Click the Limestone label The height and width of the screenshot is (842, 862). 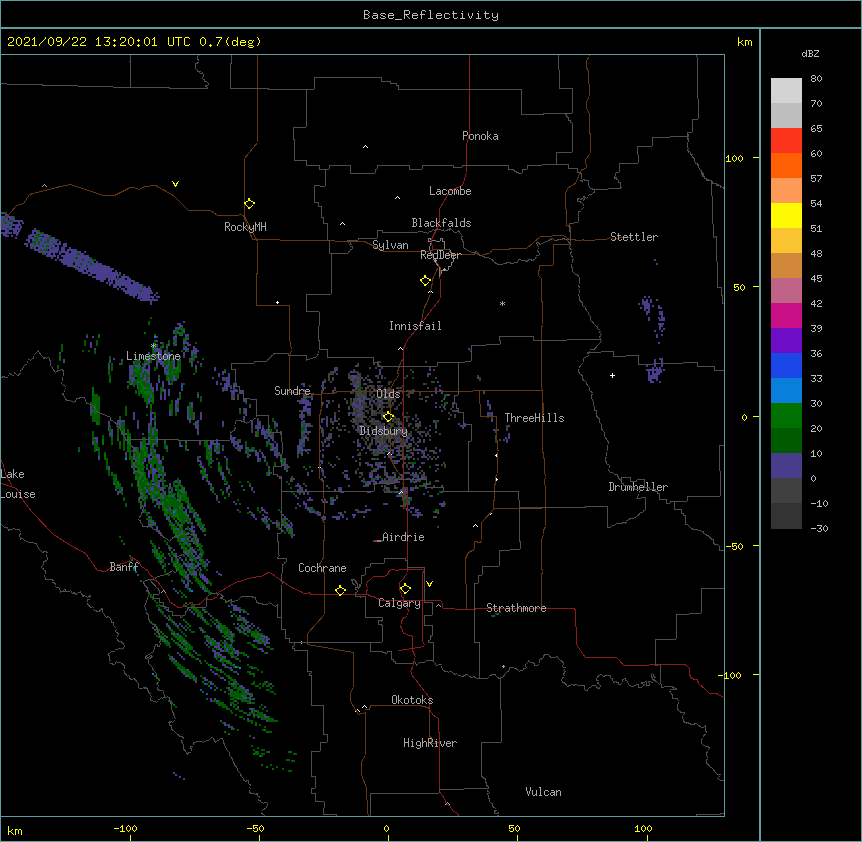(153, 356)
